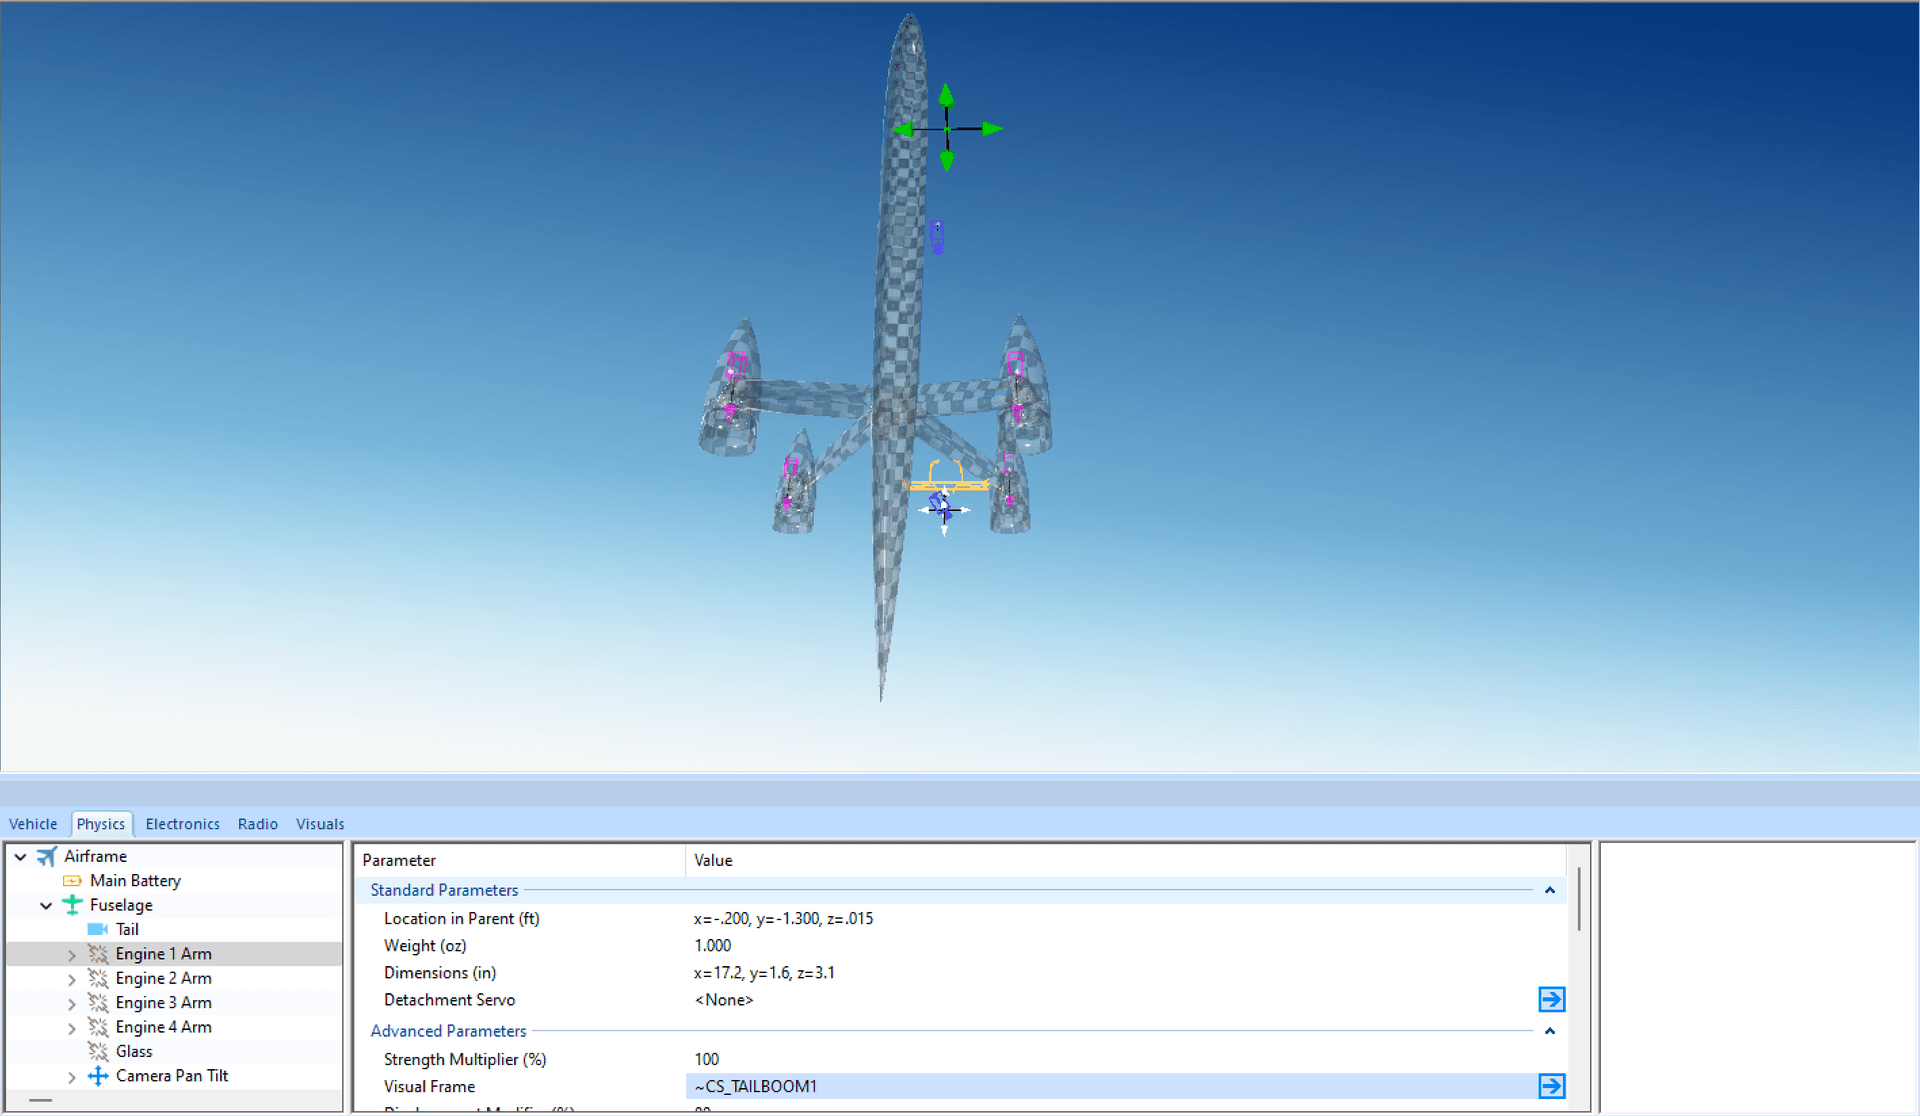The height and width of the screenshot is (1116, 1920).
Task: Switch to the Vehicle tab
Action: pyautogui.click(x=33, y=823)
